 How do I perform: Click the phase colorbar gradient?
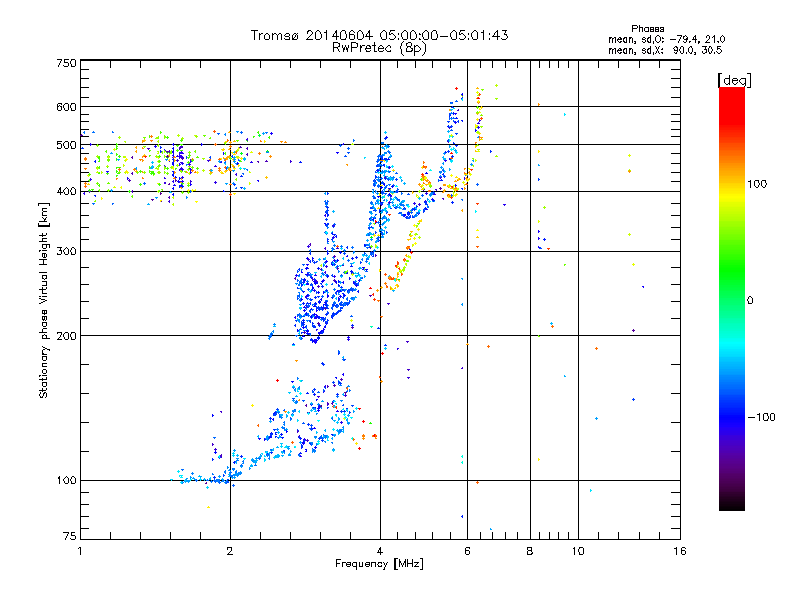pyautogui.click(x=732, y=298)
